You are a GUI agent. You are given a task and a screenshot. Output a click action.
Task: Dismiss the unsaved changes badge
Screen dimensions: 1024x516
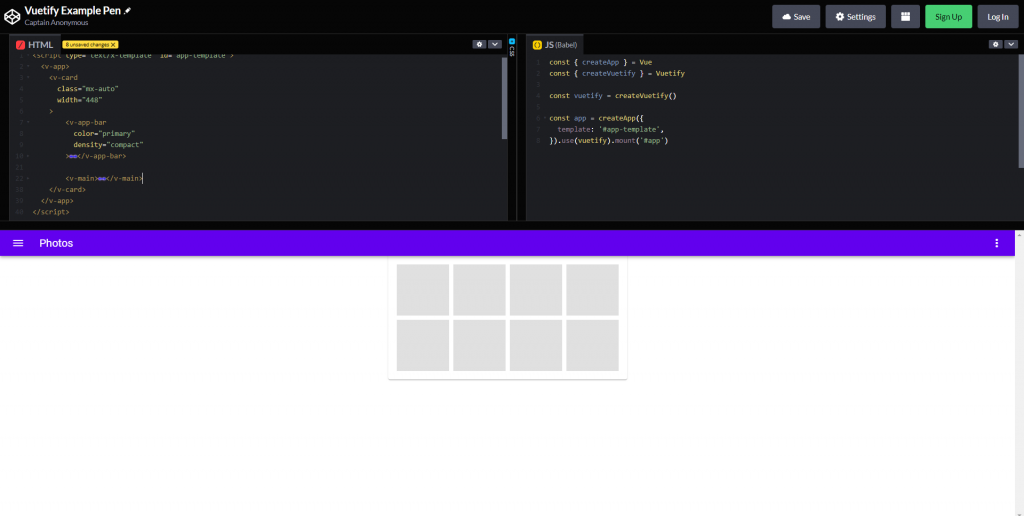tap(114, 44)
